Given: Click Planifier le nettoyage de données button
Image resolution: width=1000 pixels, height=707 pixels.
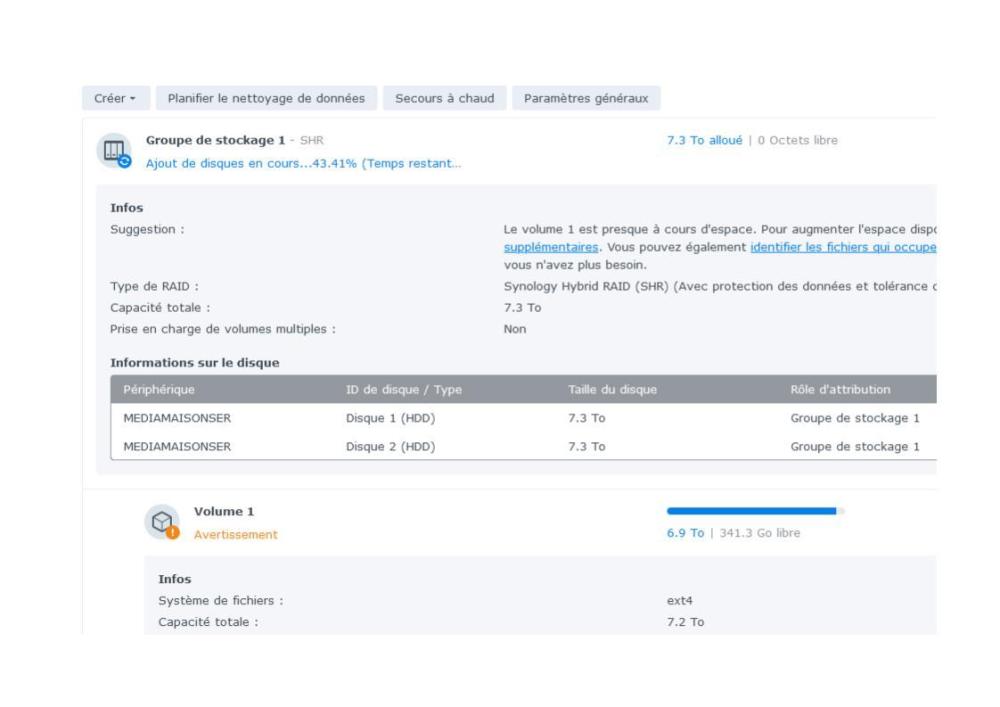Looking at the screenshot, I should click(x=266, y=98).
